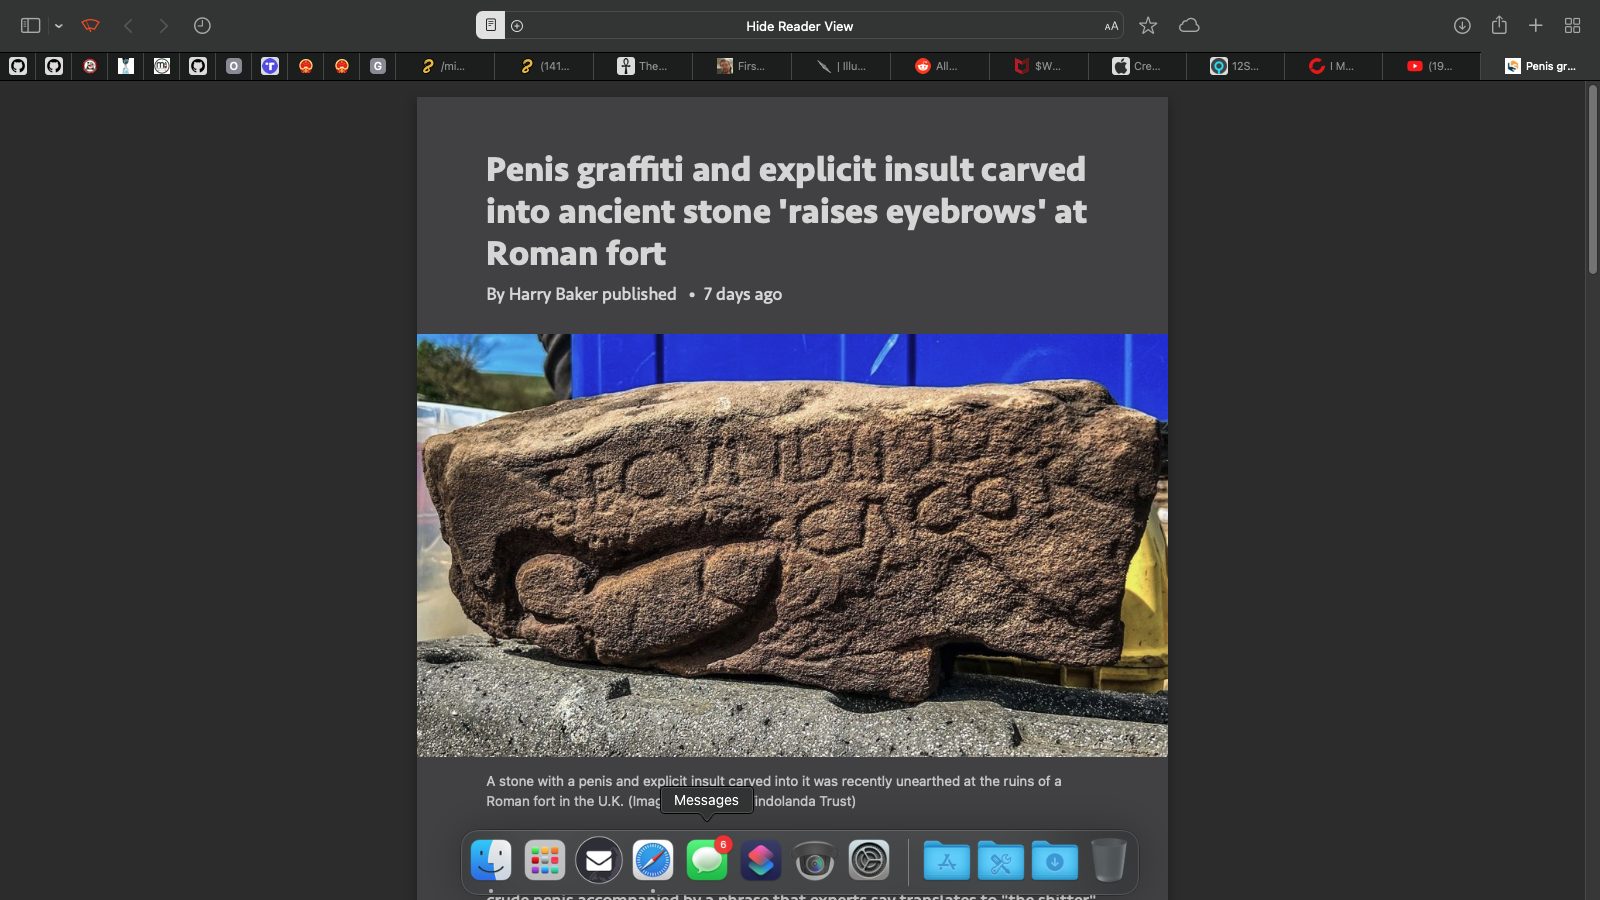The image size is (1600, 900).
Task: Switch to the 'I M...' tab
Action: click(x=1333, y=66)
